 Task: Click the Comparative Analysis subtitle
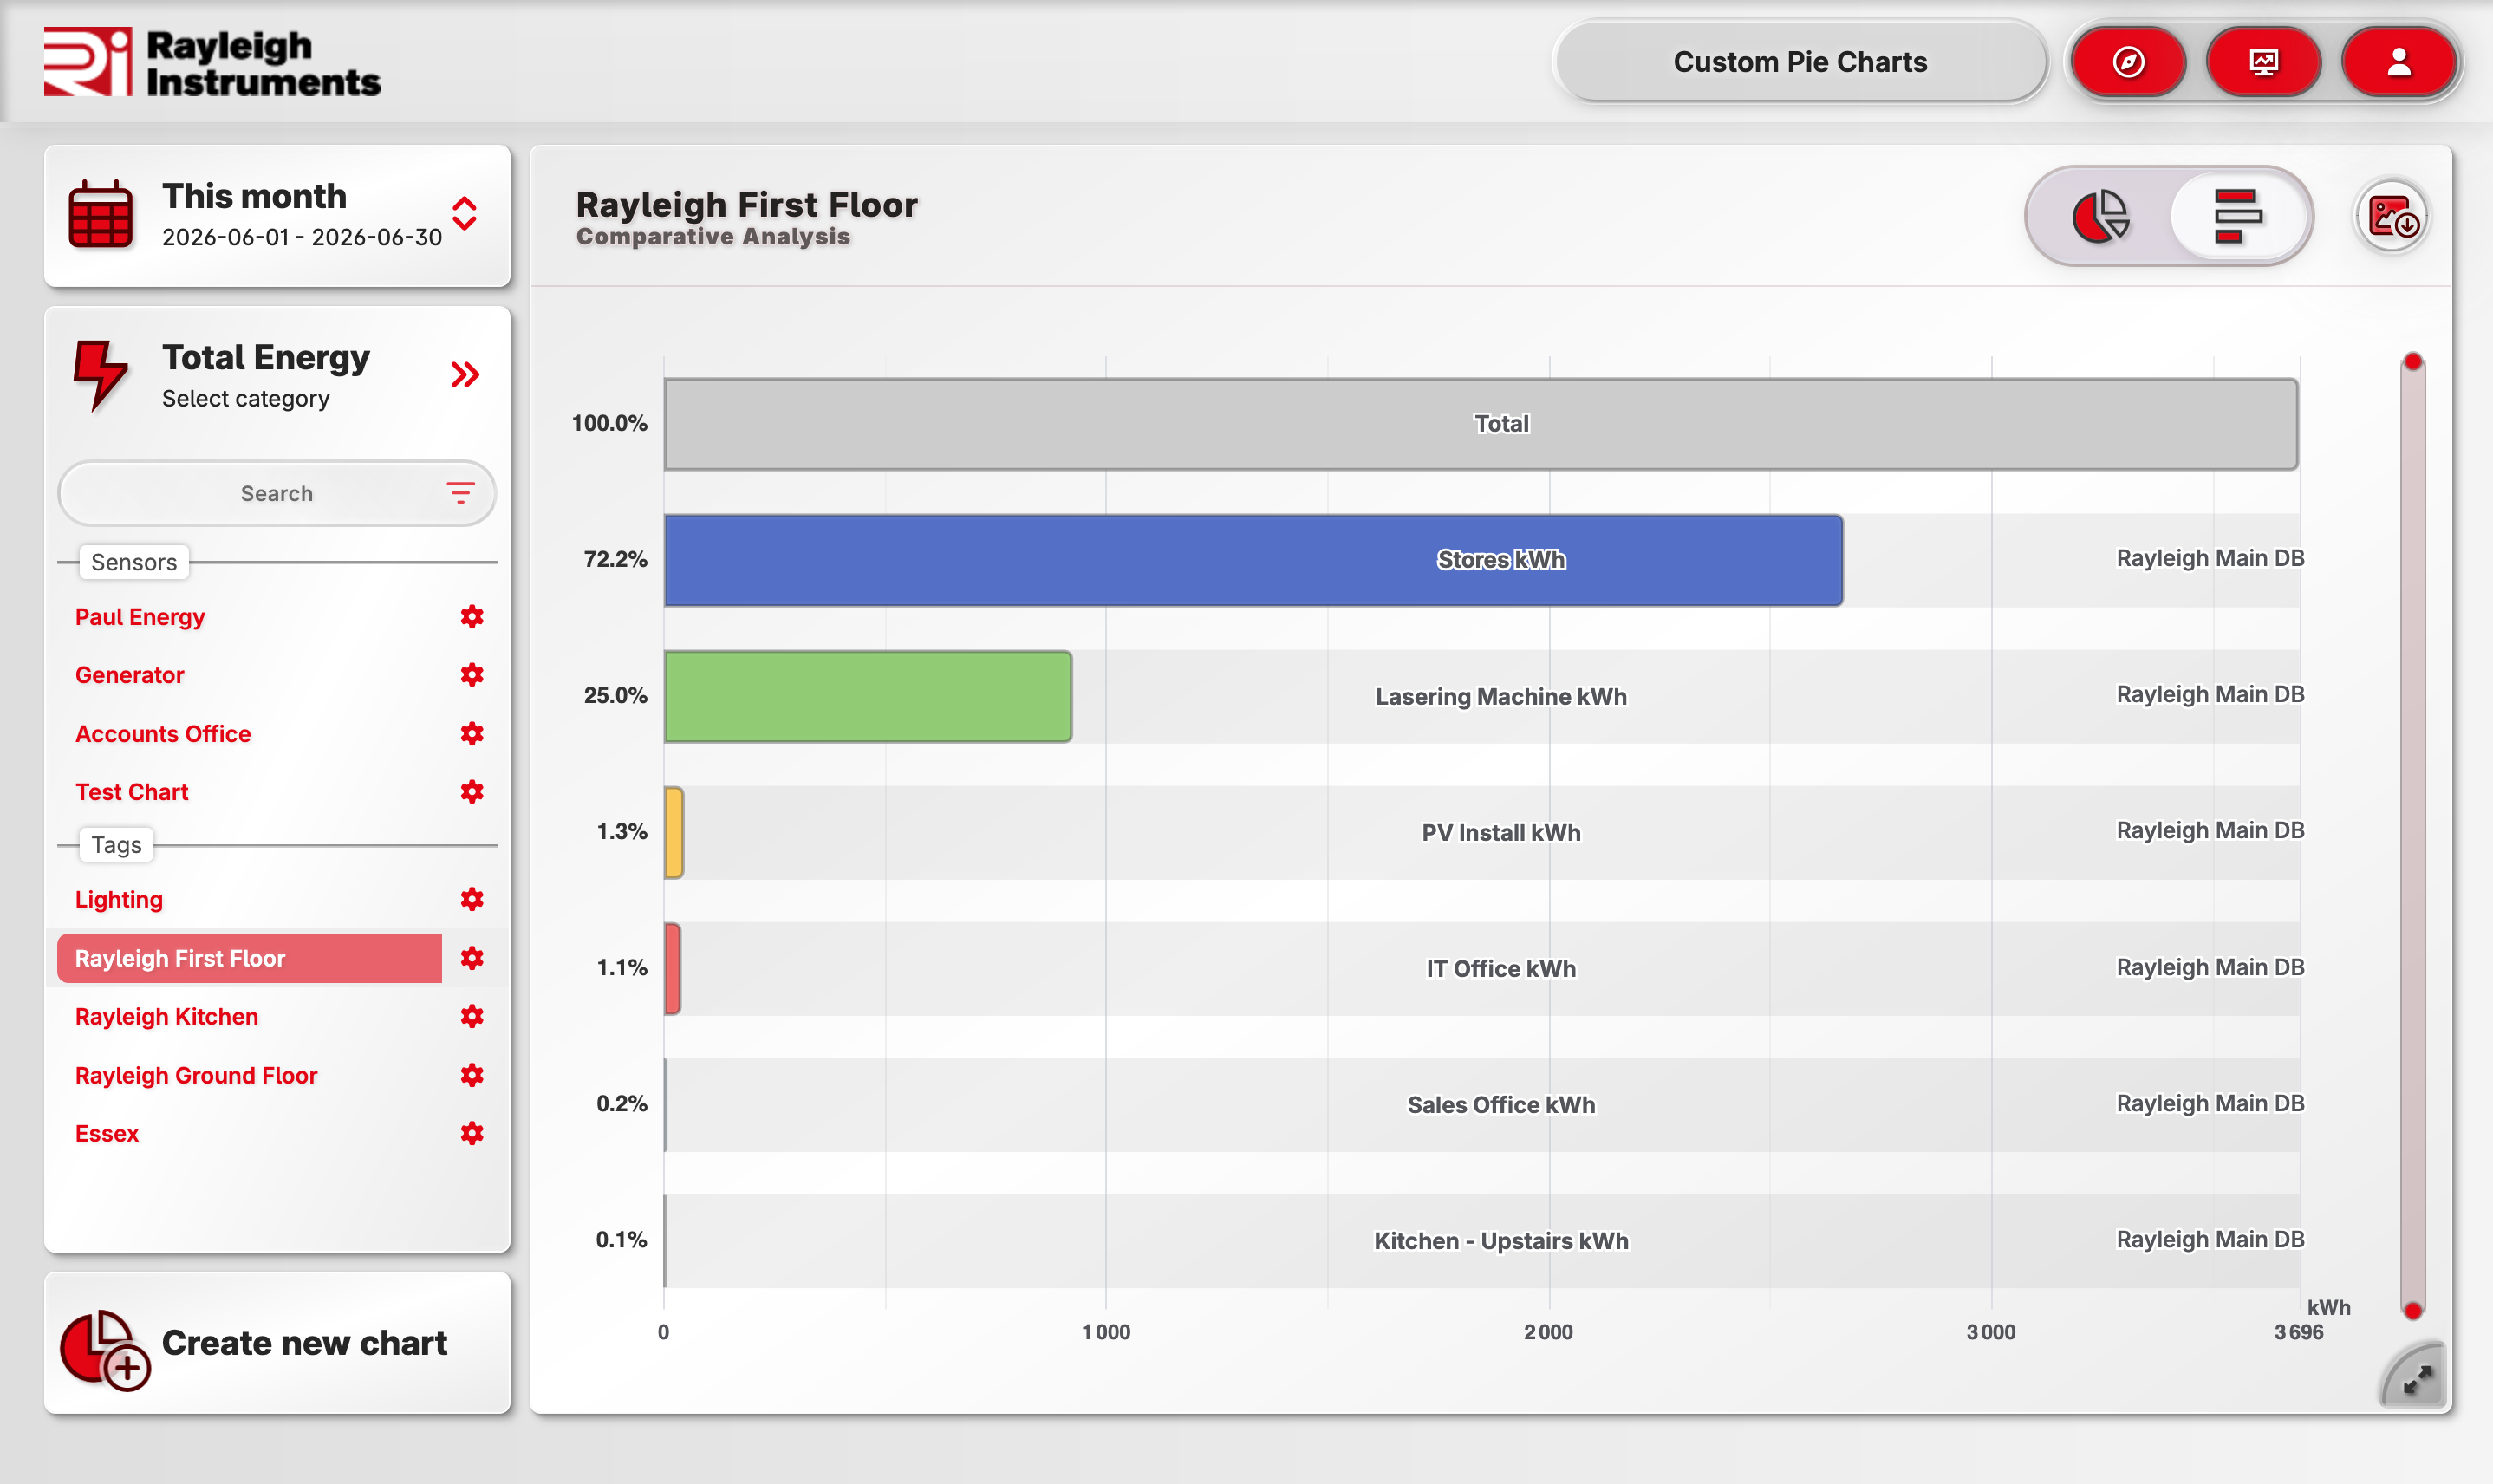(x=713, y=237)
